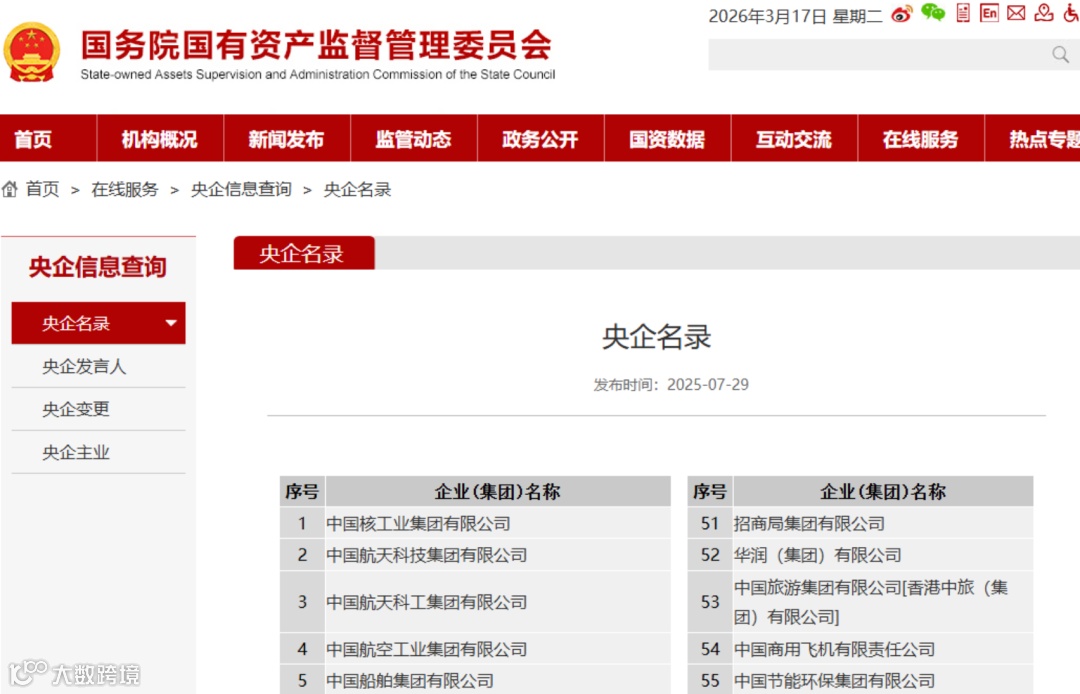This screenshot has height=694, width=1080.
Task: Click table row 华润（集团）有限公司
Action: click(860, 555)
